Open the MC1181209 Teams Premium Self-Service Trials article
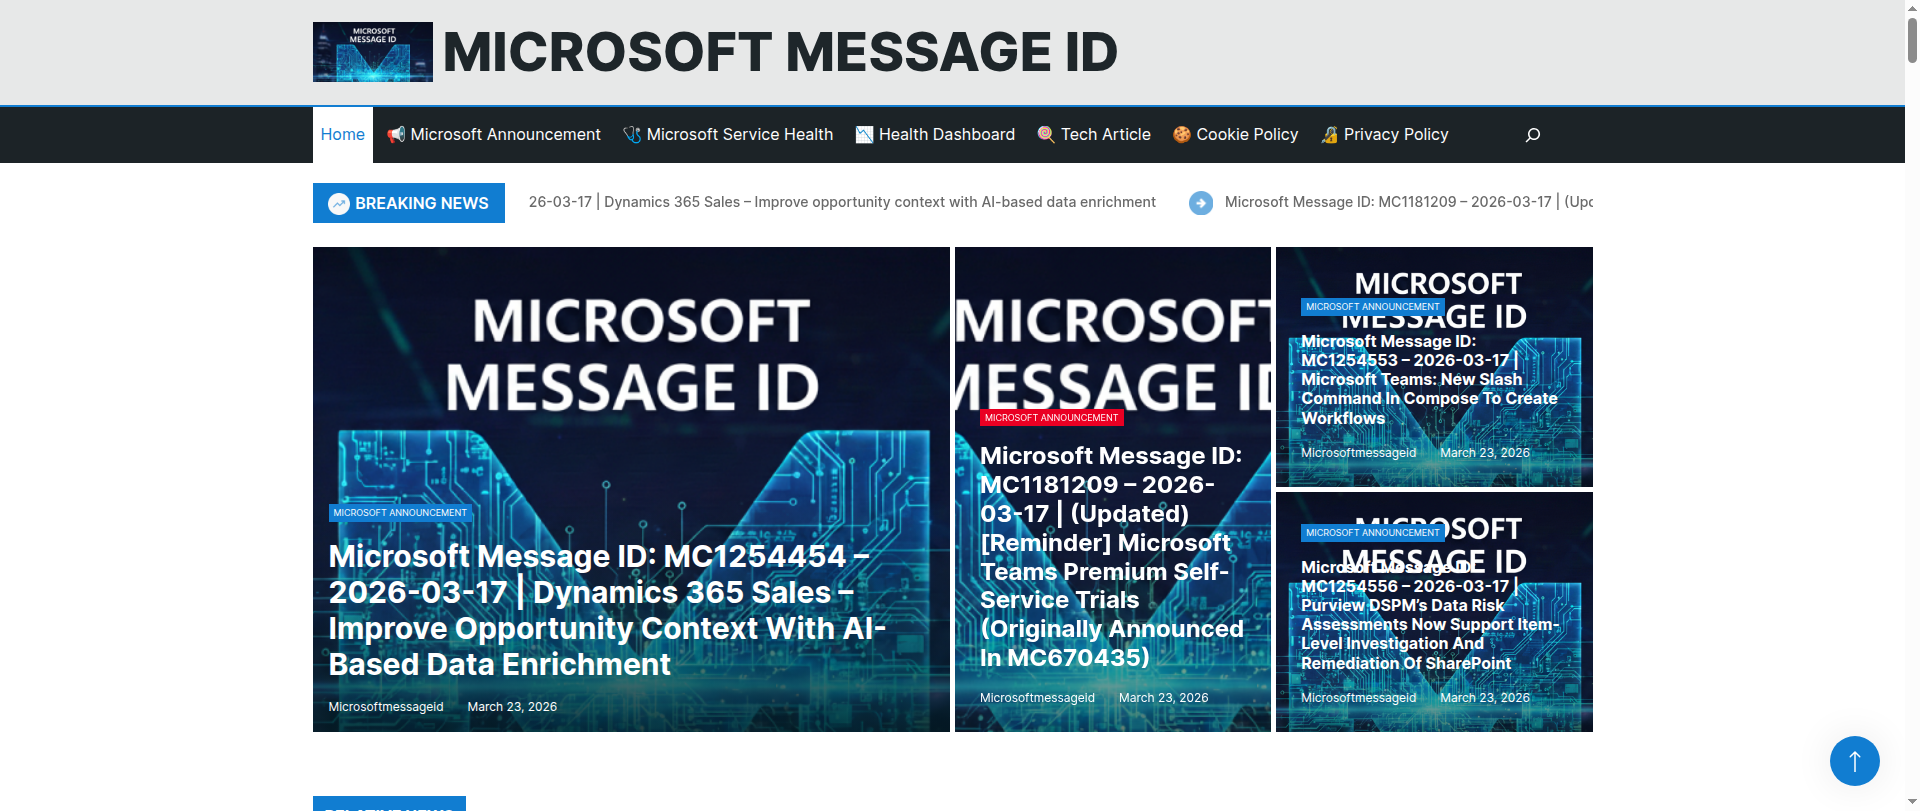The image size is (1920, 811). click(1111, 557)
